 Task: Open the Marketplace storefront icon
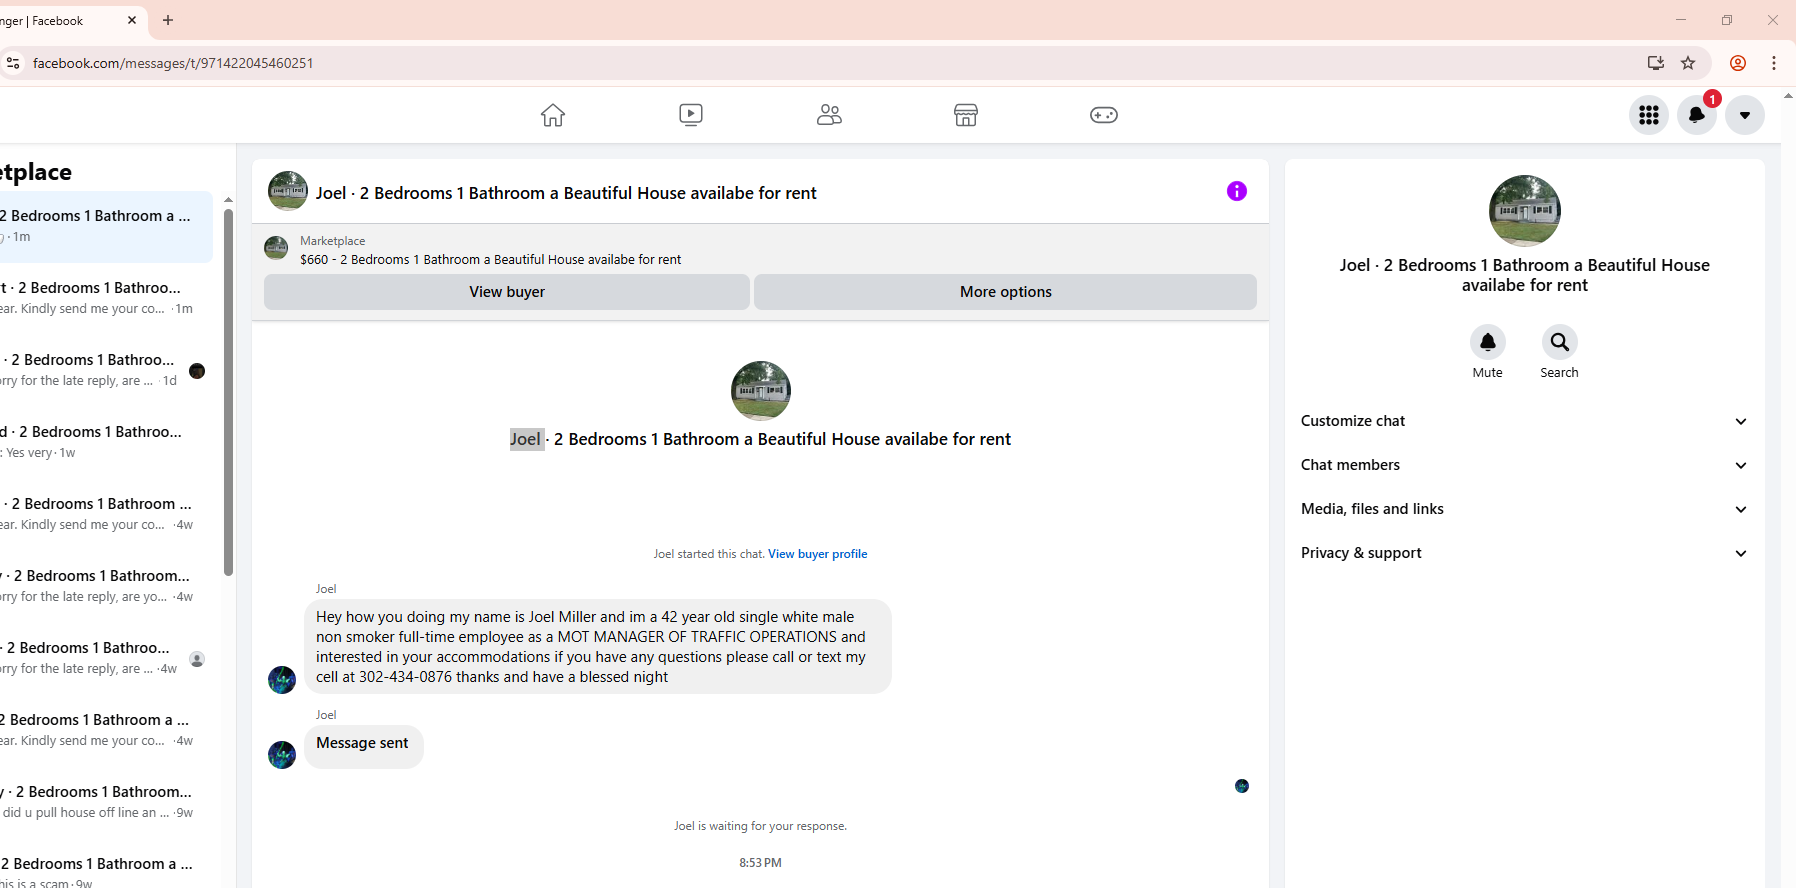click(x=966, y=115)
